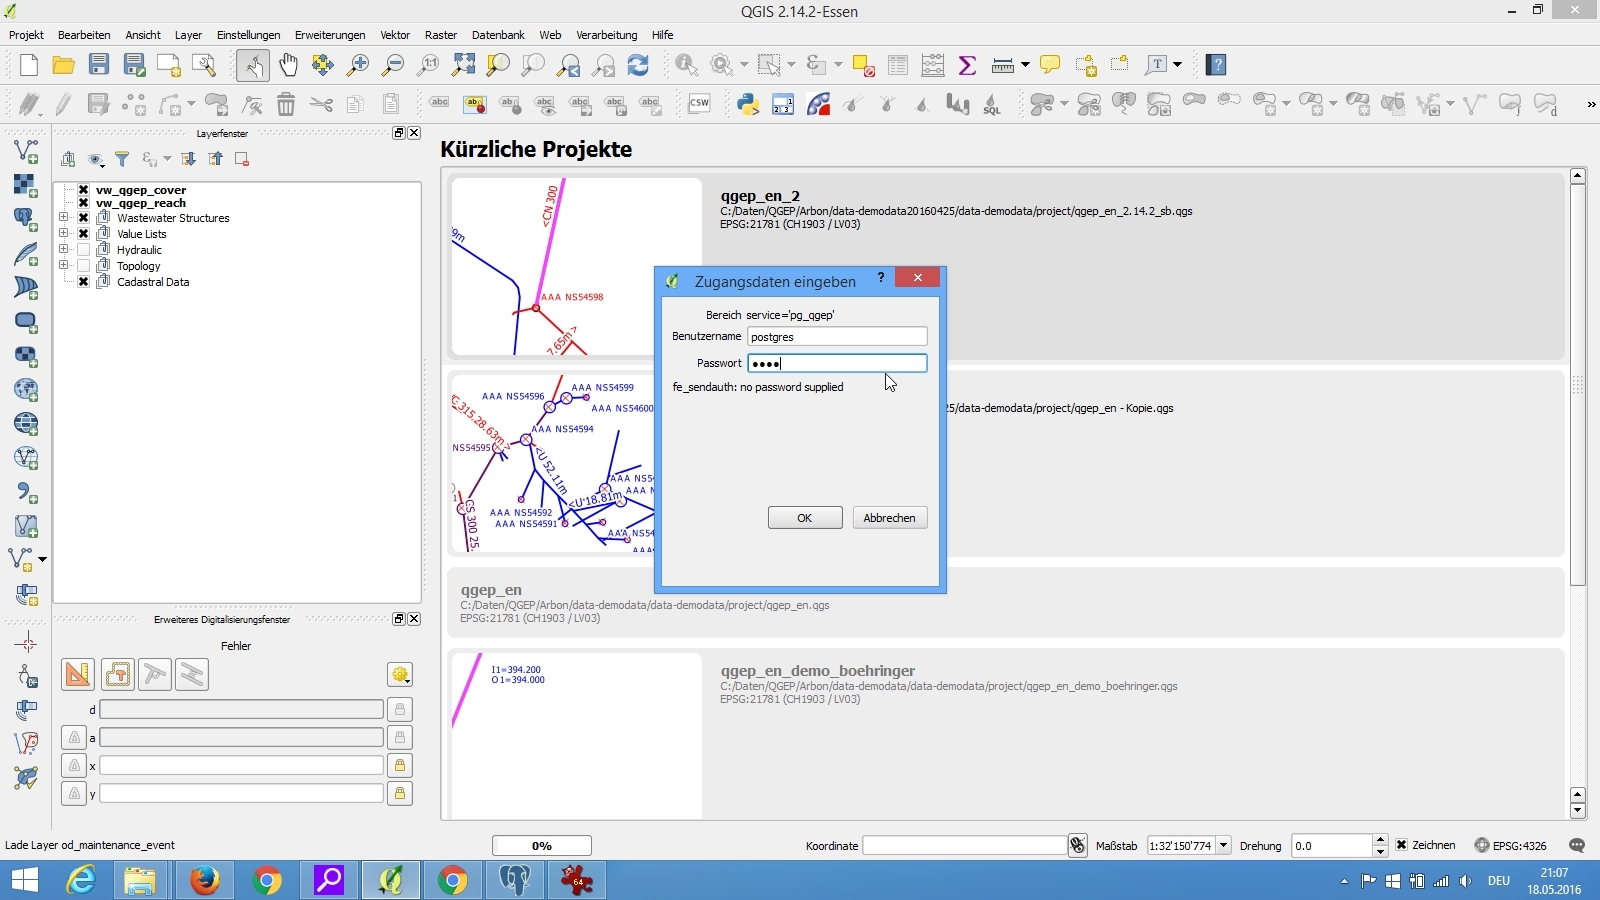Check the Hydraulic group box
The width and height of the screenshot is (1600, 900).
coord(84,250)
